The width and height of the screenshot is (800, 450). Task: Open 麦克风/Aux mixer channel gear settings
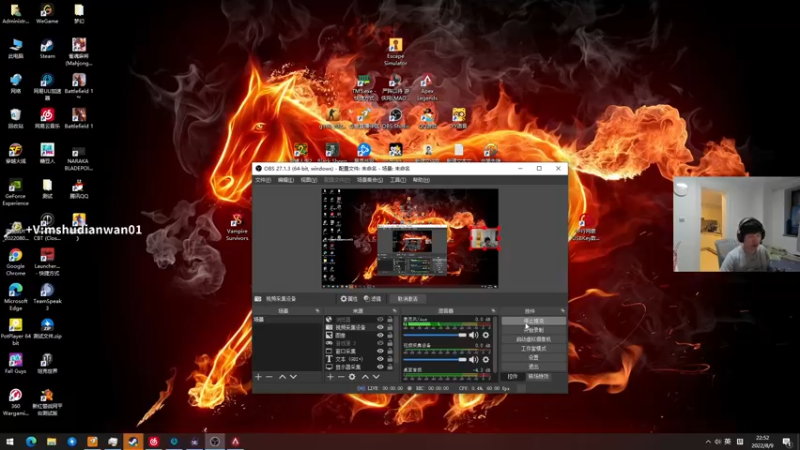click(486, 335)
